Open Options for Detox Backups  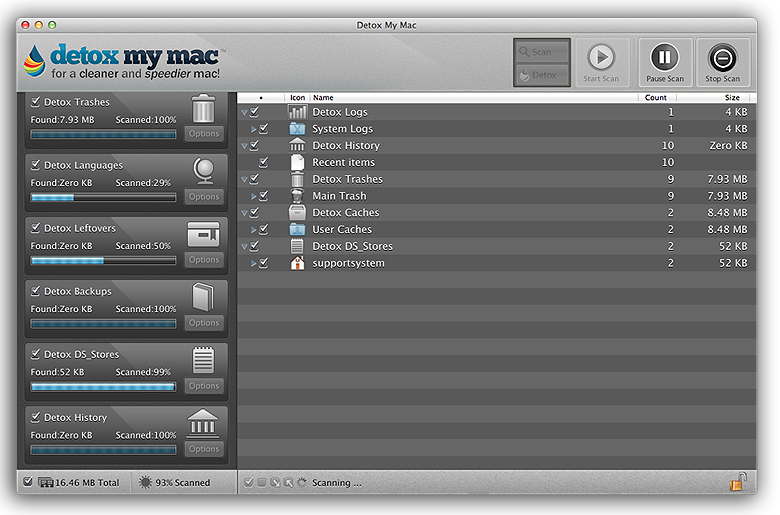pos(203,323)
